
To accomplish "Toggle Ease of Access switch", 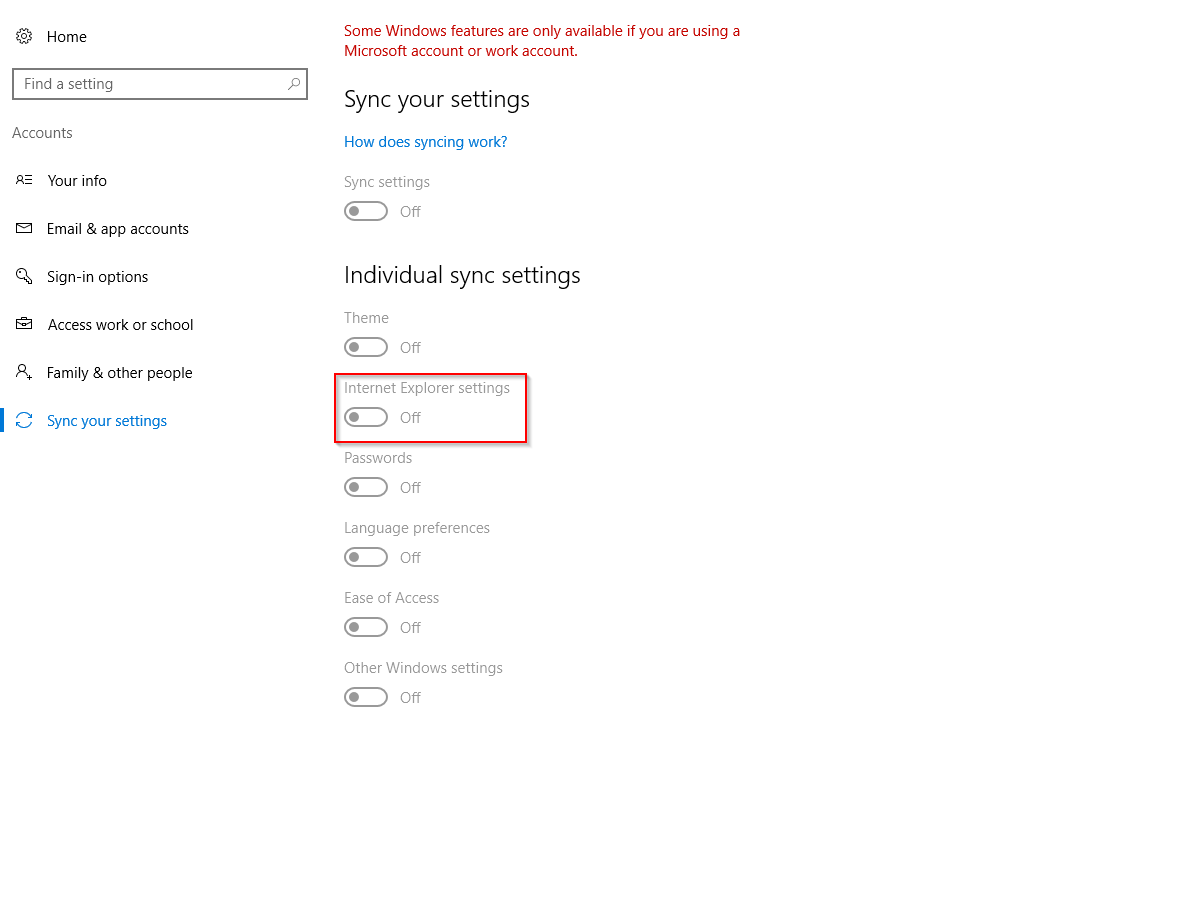I will tap(365, 627).
